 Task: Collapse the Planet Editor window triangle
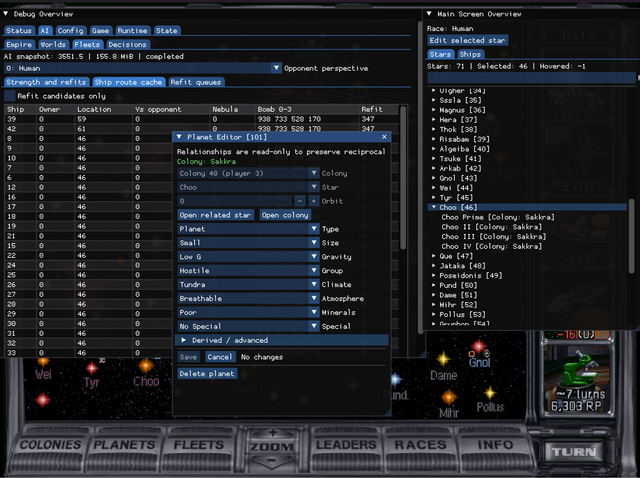(x=179, y=137)
